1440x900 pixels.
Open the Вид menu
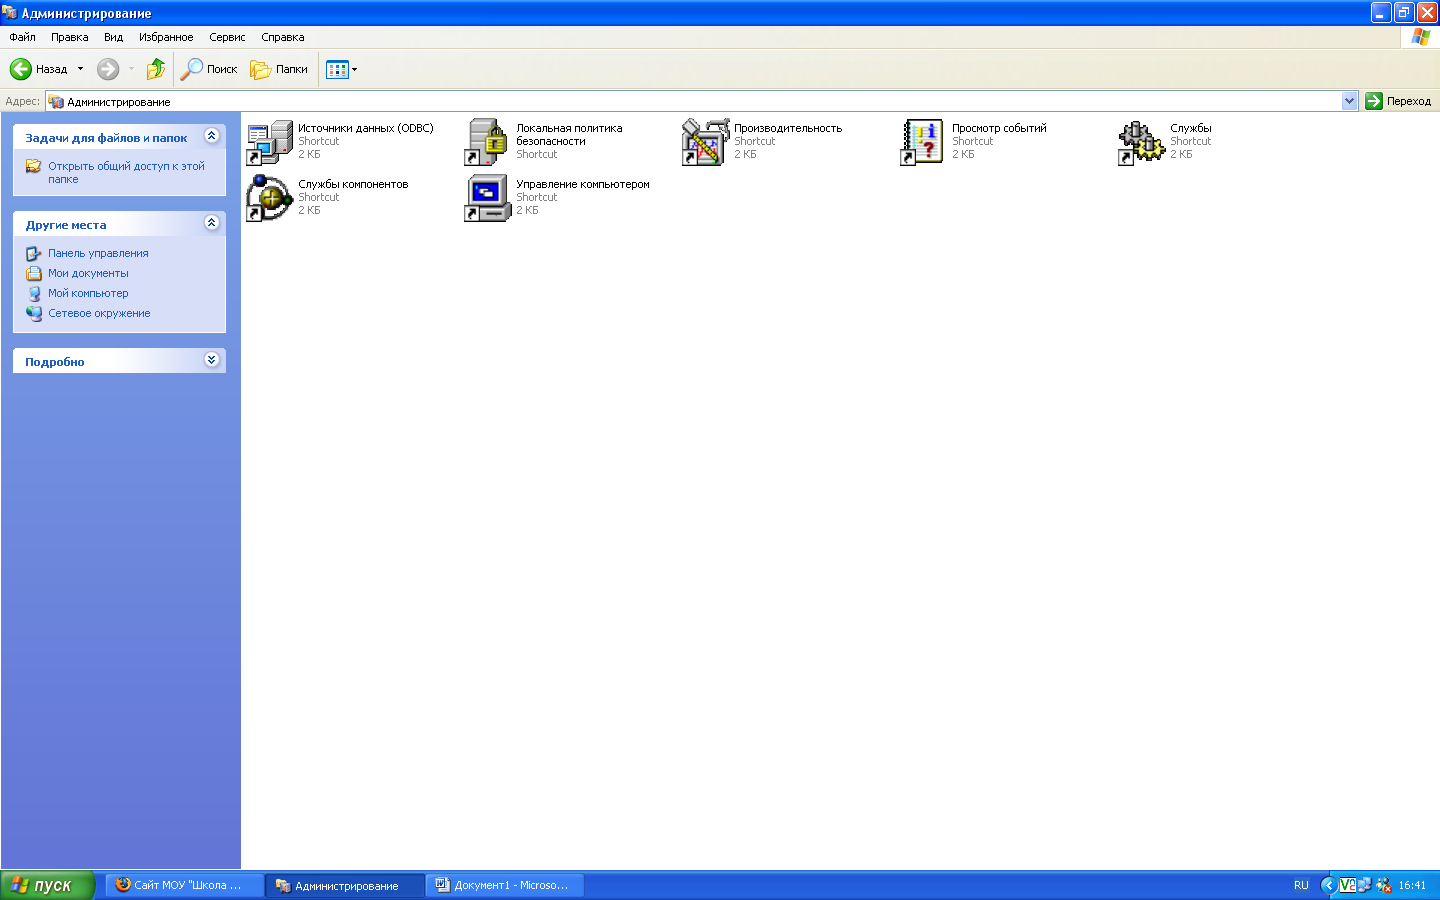click(113, 37)
